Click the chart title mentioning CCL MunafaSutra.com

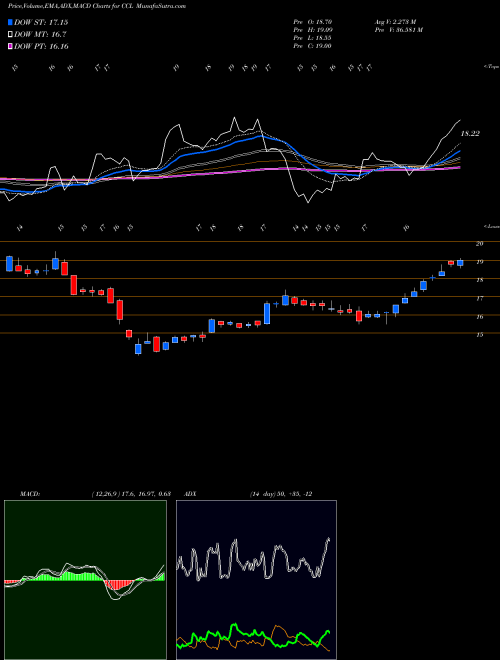coord(97,6)
